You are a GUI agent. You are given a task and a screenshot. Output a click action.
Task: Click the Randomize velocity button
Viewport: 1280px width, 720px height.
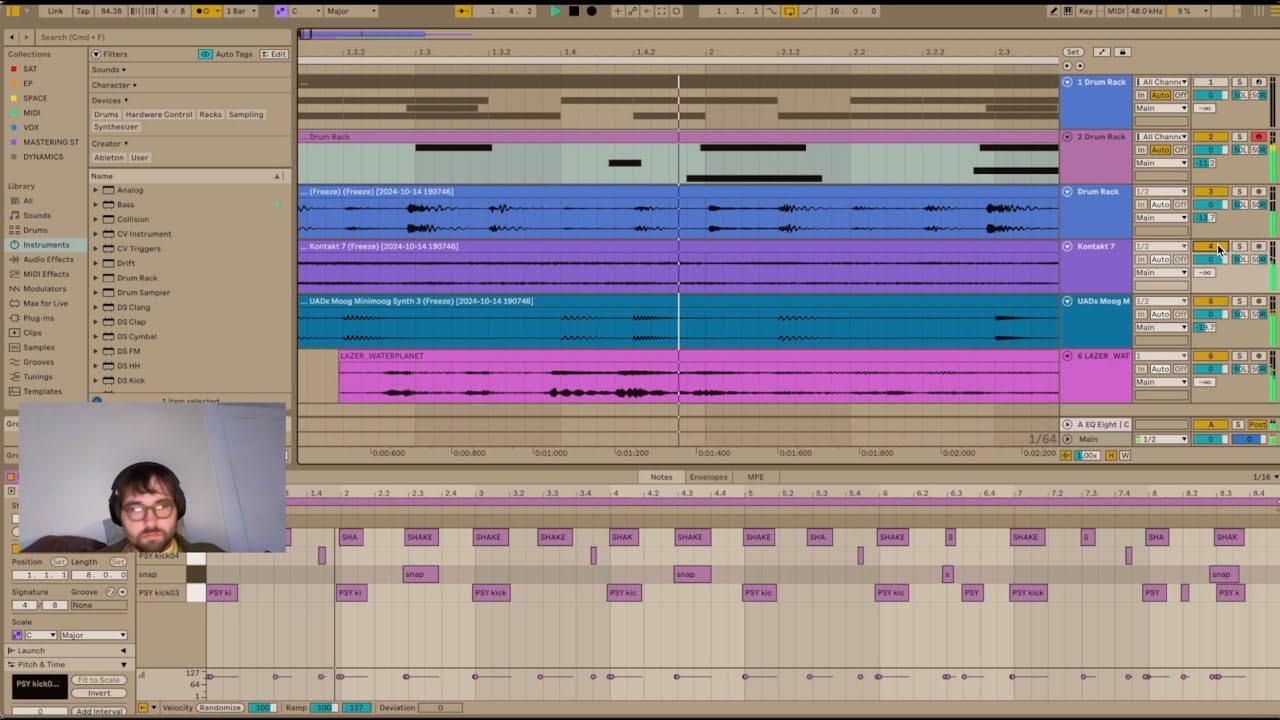(219, 708)
